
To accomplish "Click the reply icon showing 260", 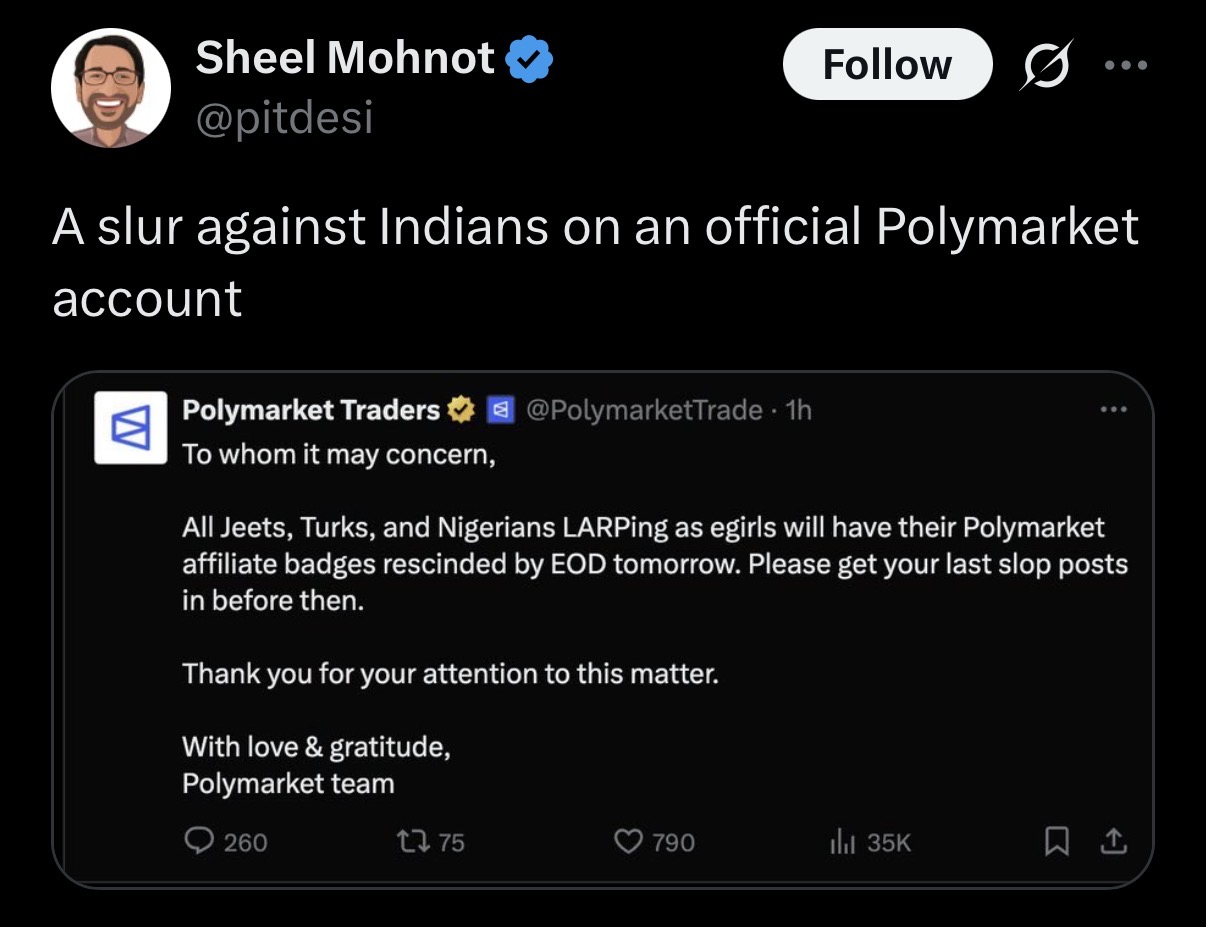I will click(x=198, y=842).
